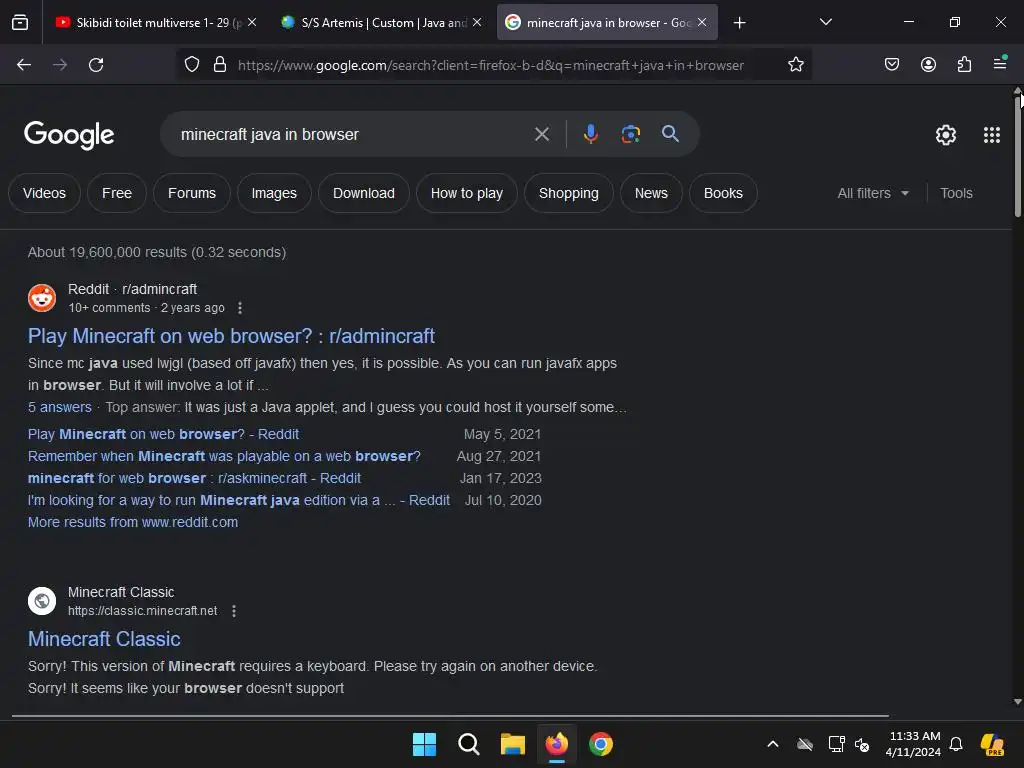Screen dimensions: 1024x768
Task: Go back to previous page
Action: (24, 65)
